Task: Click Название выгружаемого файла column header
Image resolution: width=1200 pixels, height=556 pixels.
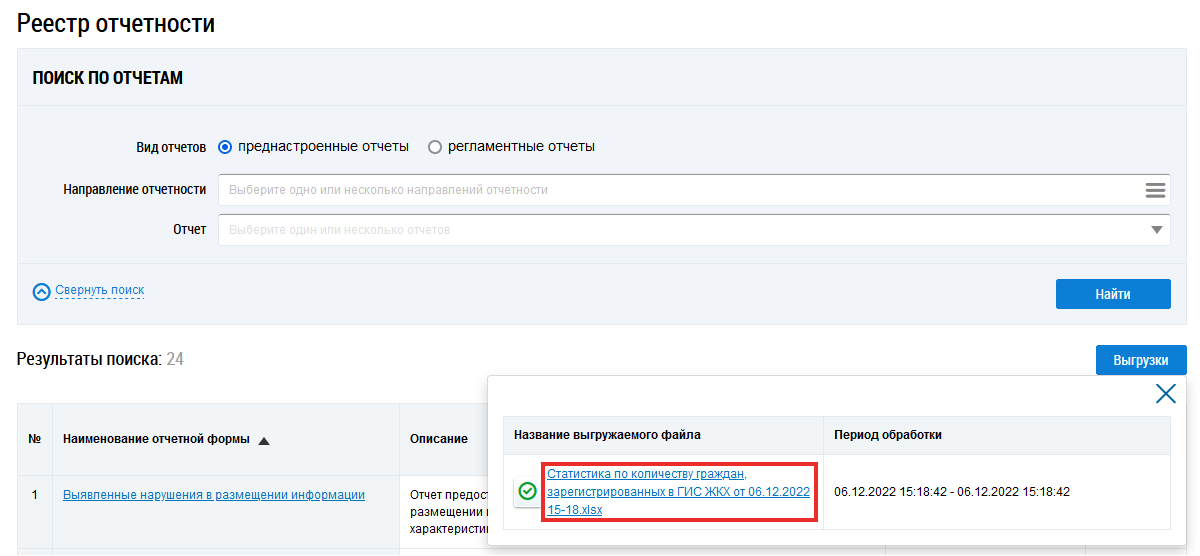Action: (607, 435)
